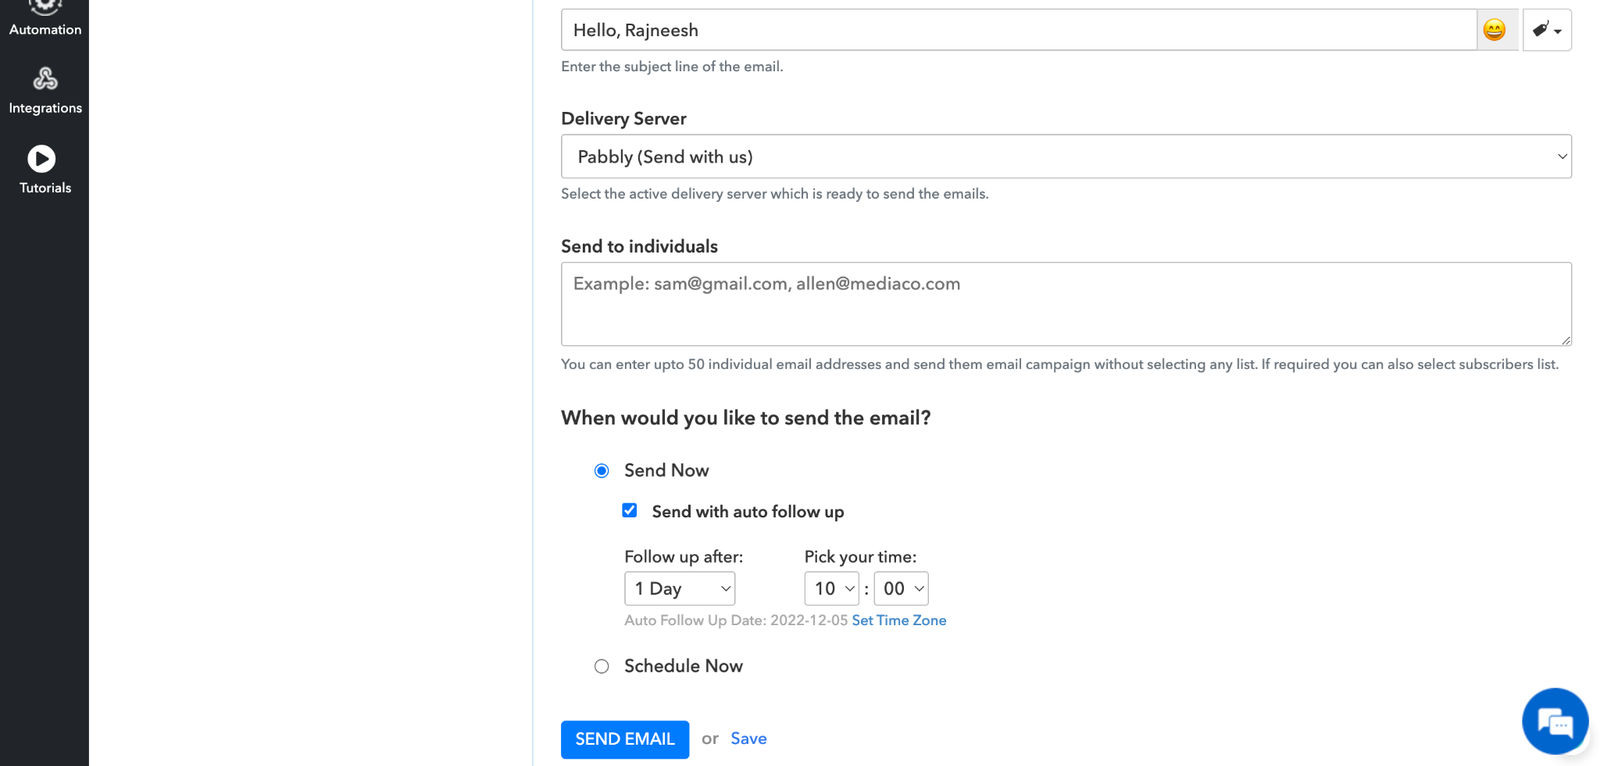The image size is (1600, 766).
Task: Click the 'Delivery Server' heading
Action: pyautogui.click(x=623, y=119)
